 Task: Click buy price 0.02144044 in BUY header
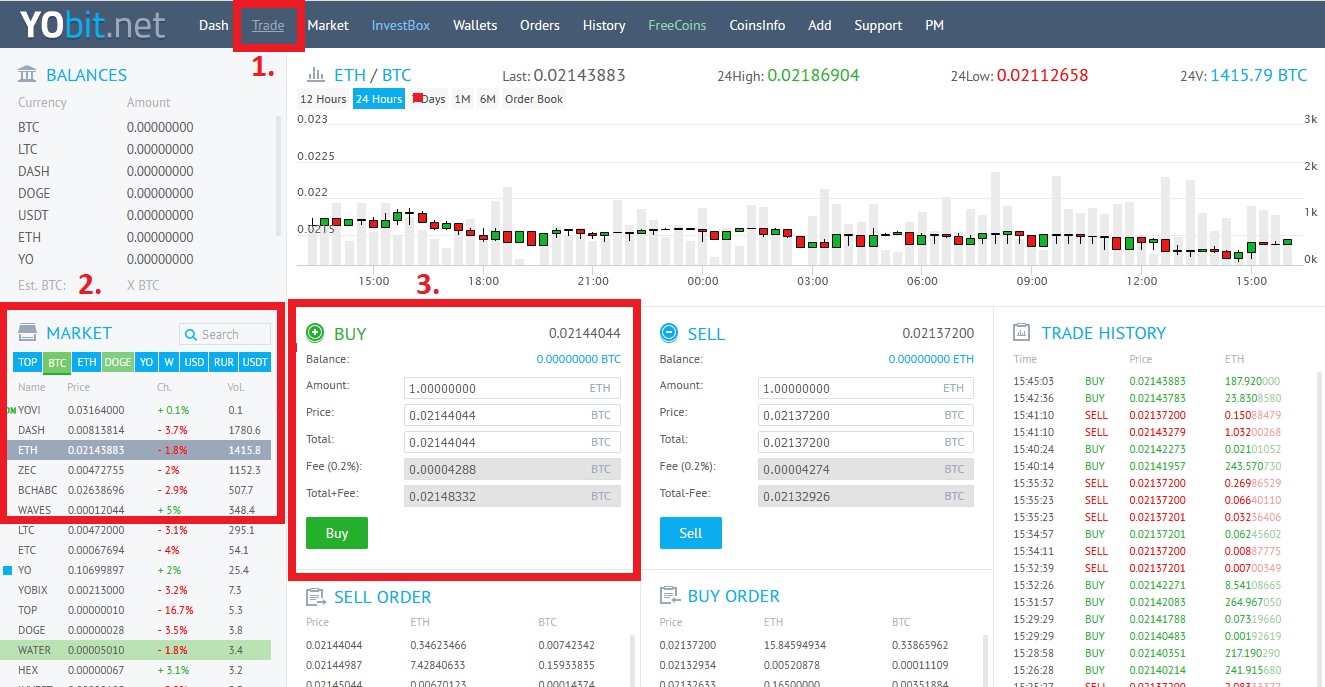(x=585, y=333)
